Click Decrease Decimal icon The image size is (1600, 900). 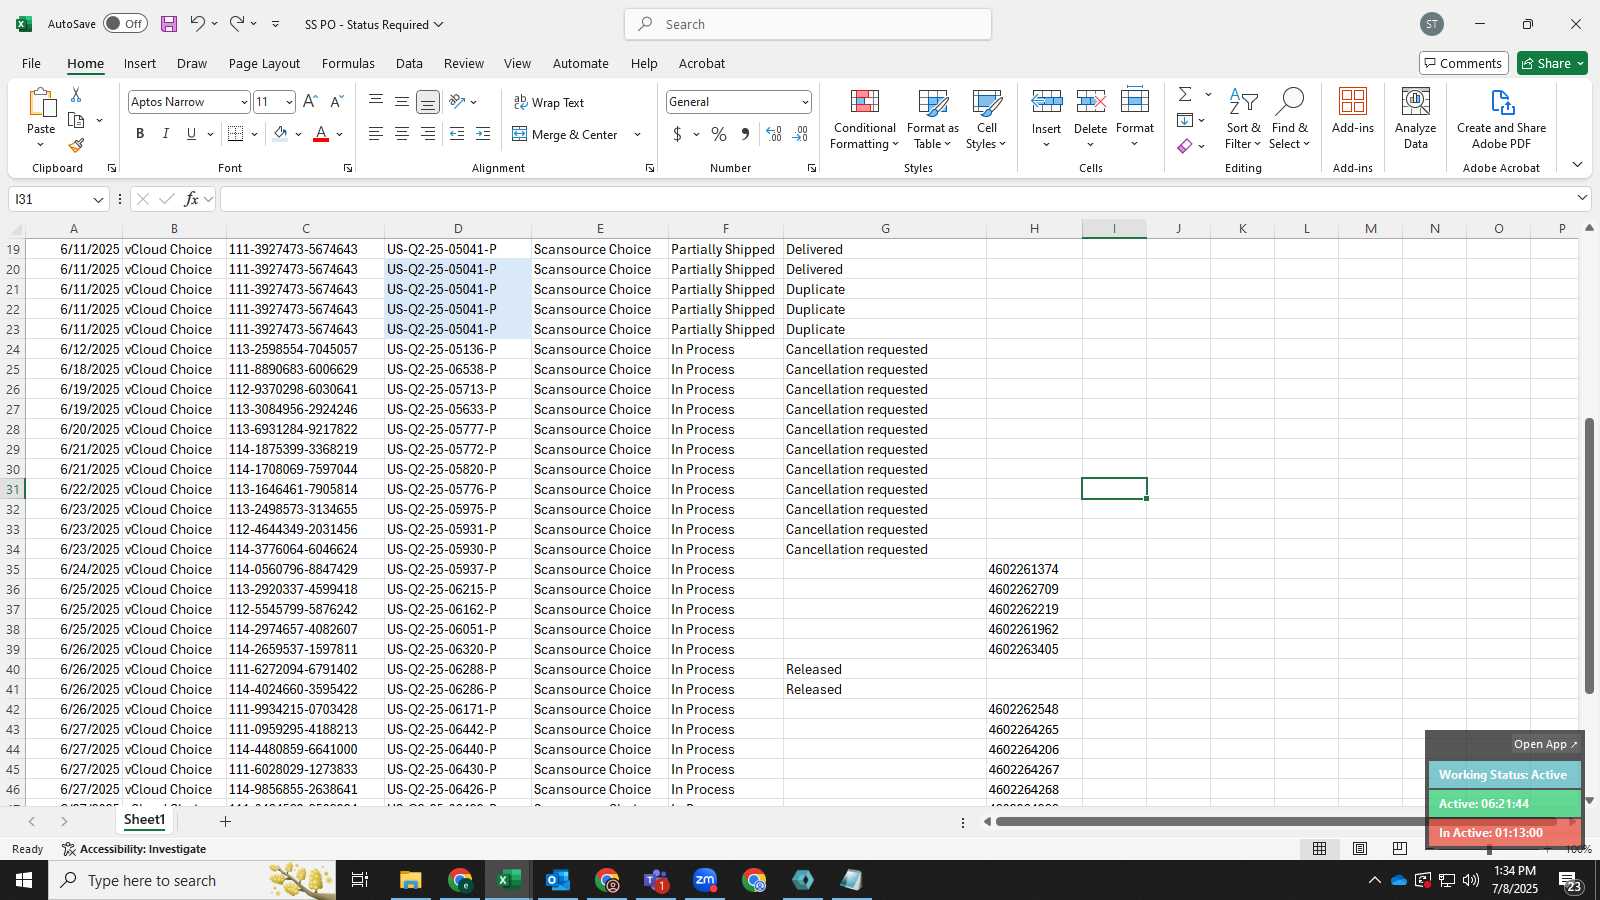[800, 134]
